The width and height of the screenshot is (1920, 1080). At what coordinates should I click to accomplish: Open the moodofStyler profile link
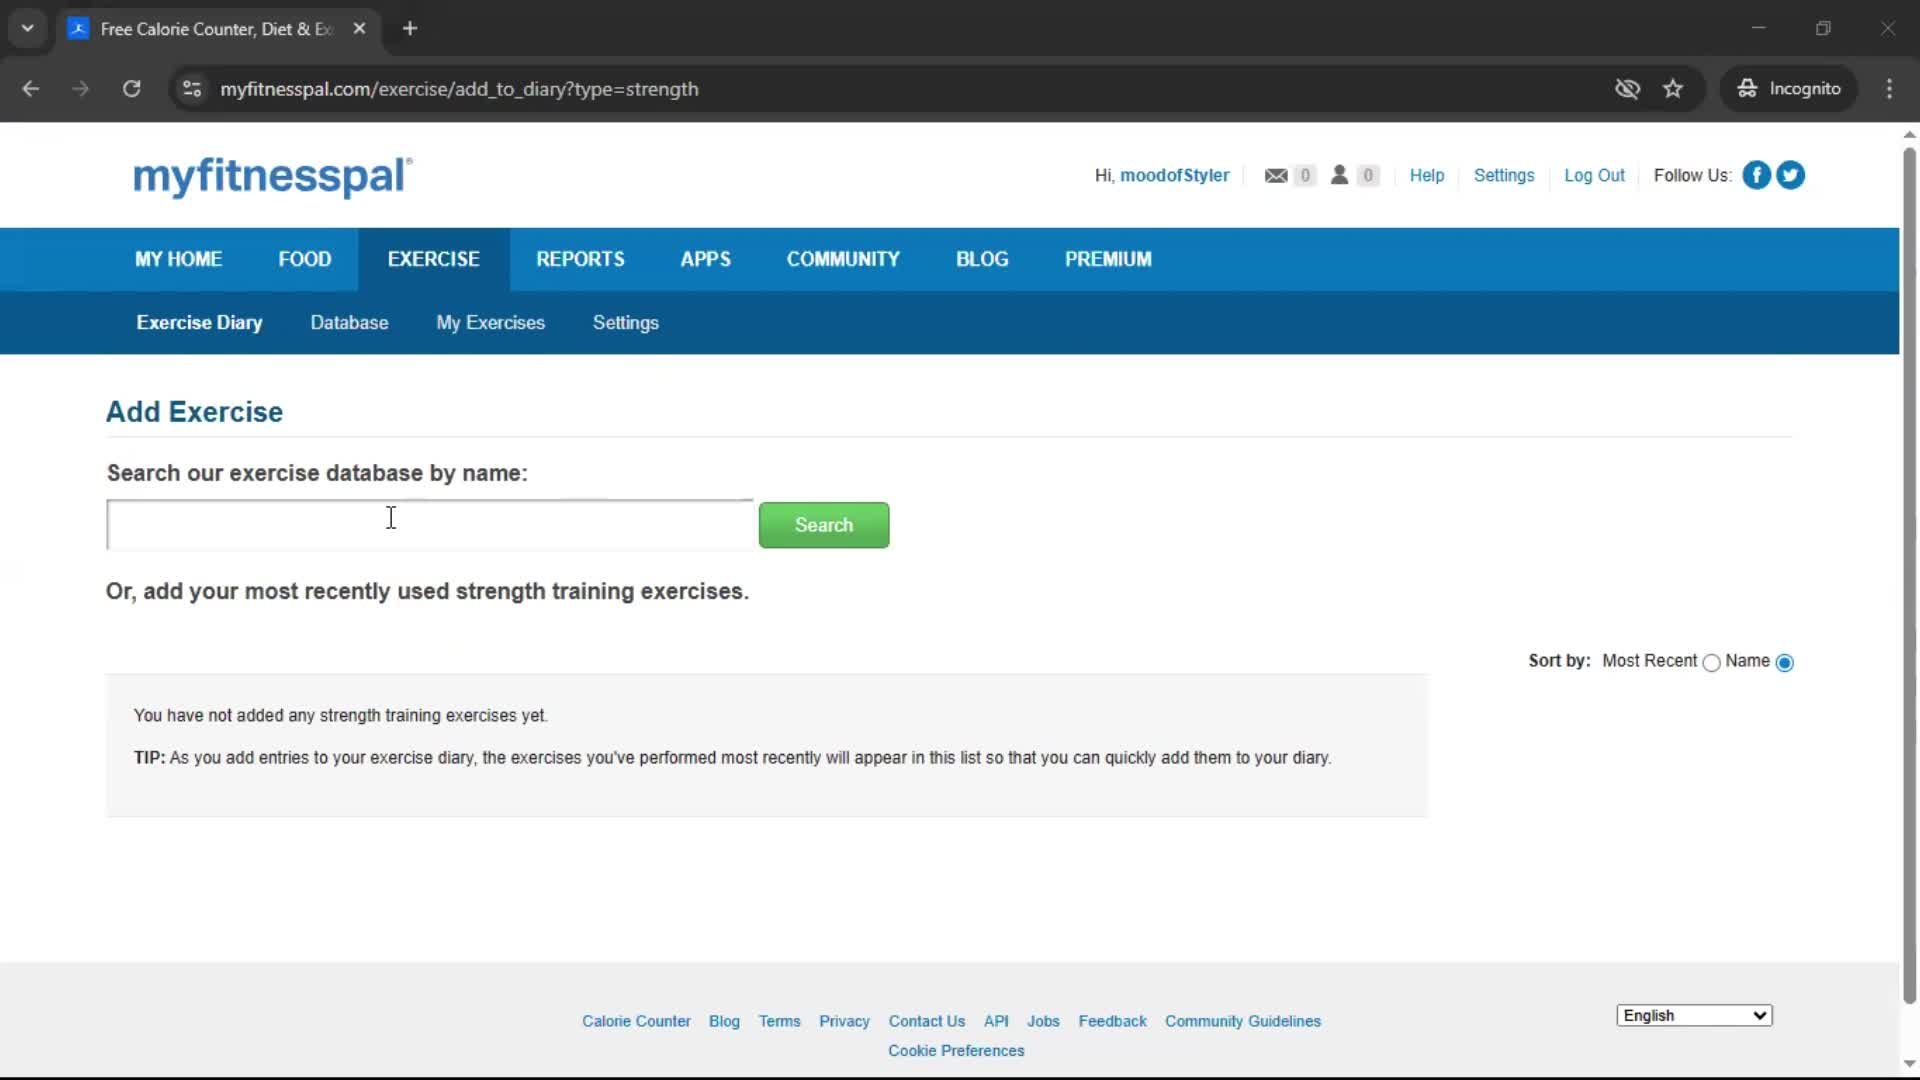tap(1174, 175)
